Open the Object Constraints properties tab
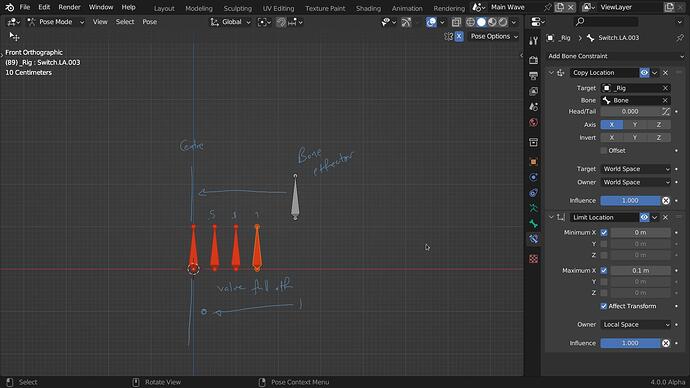 point(533,193)
